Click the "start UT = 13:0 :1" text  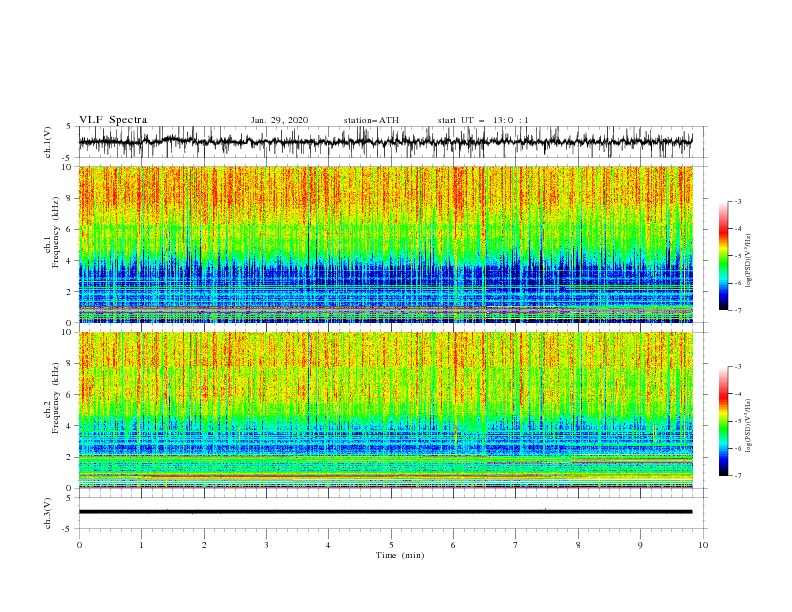click(x=483, y=120)
